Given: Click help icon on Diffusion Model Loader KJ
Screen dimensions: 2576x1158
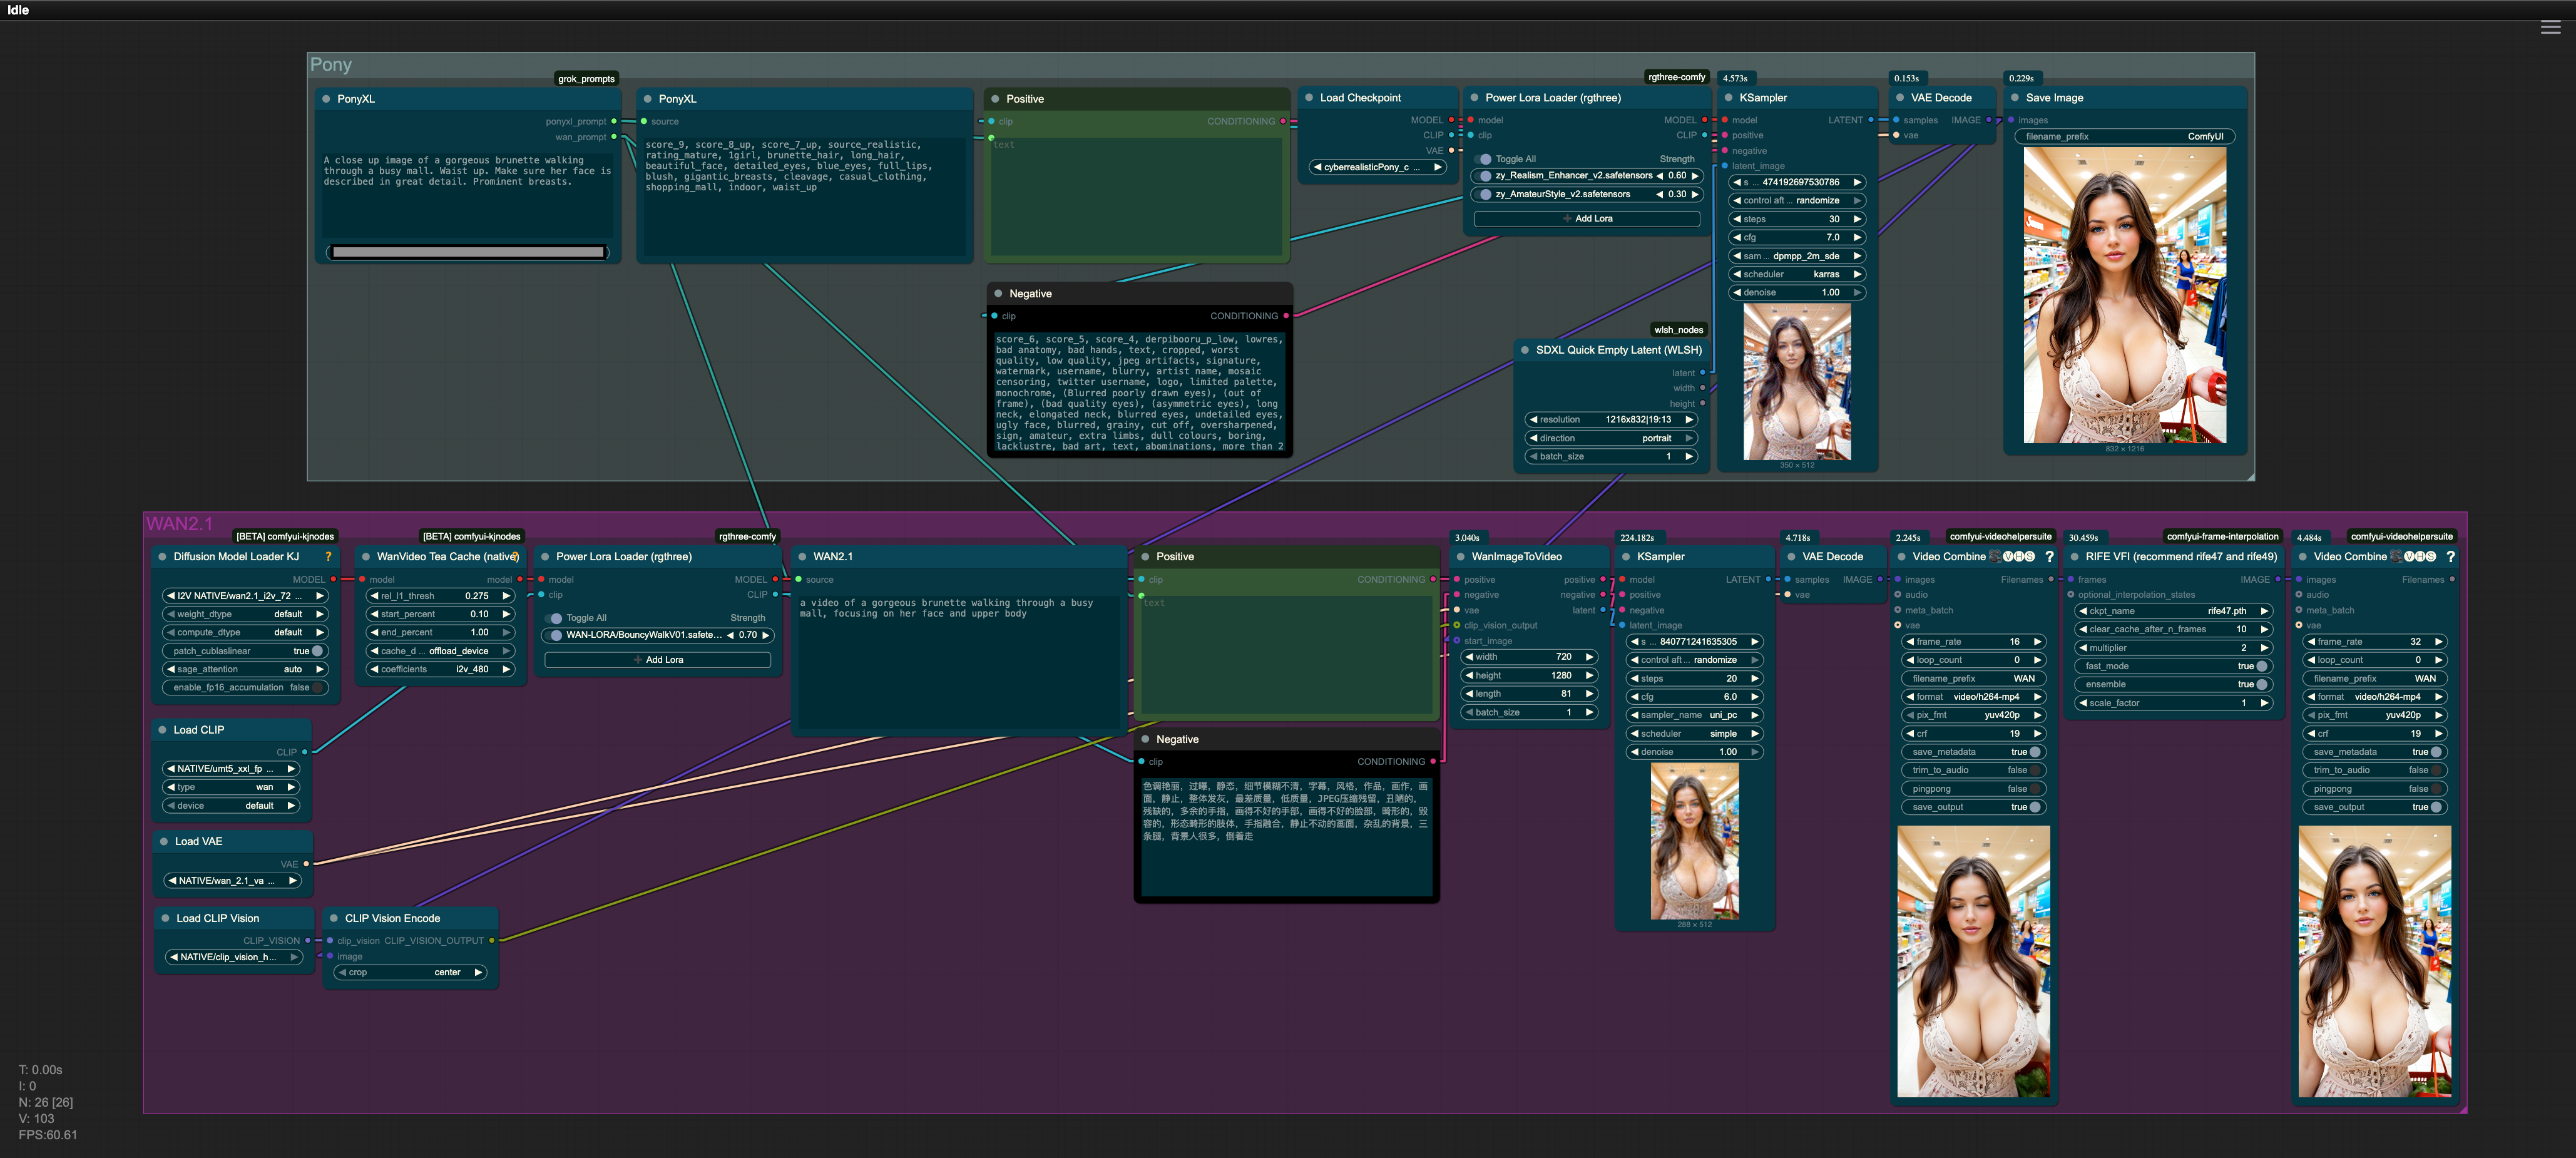Looking at the screenshot, I should click(x=328, y=557).
